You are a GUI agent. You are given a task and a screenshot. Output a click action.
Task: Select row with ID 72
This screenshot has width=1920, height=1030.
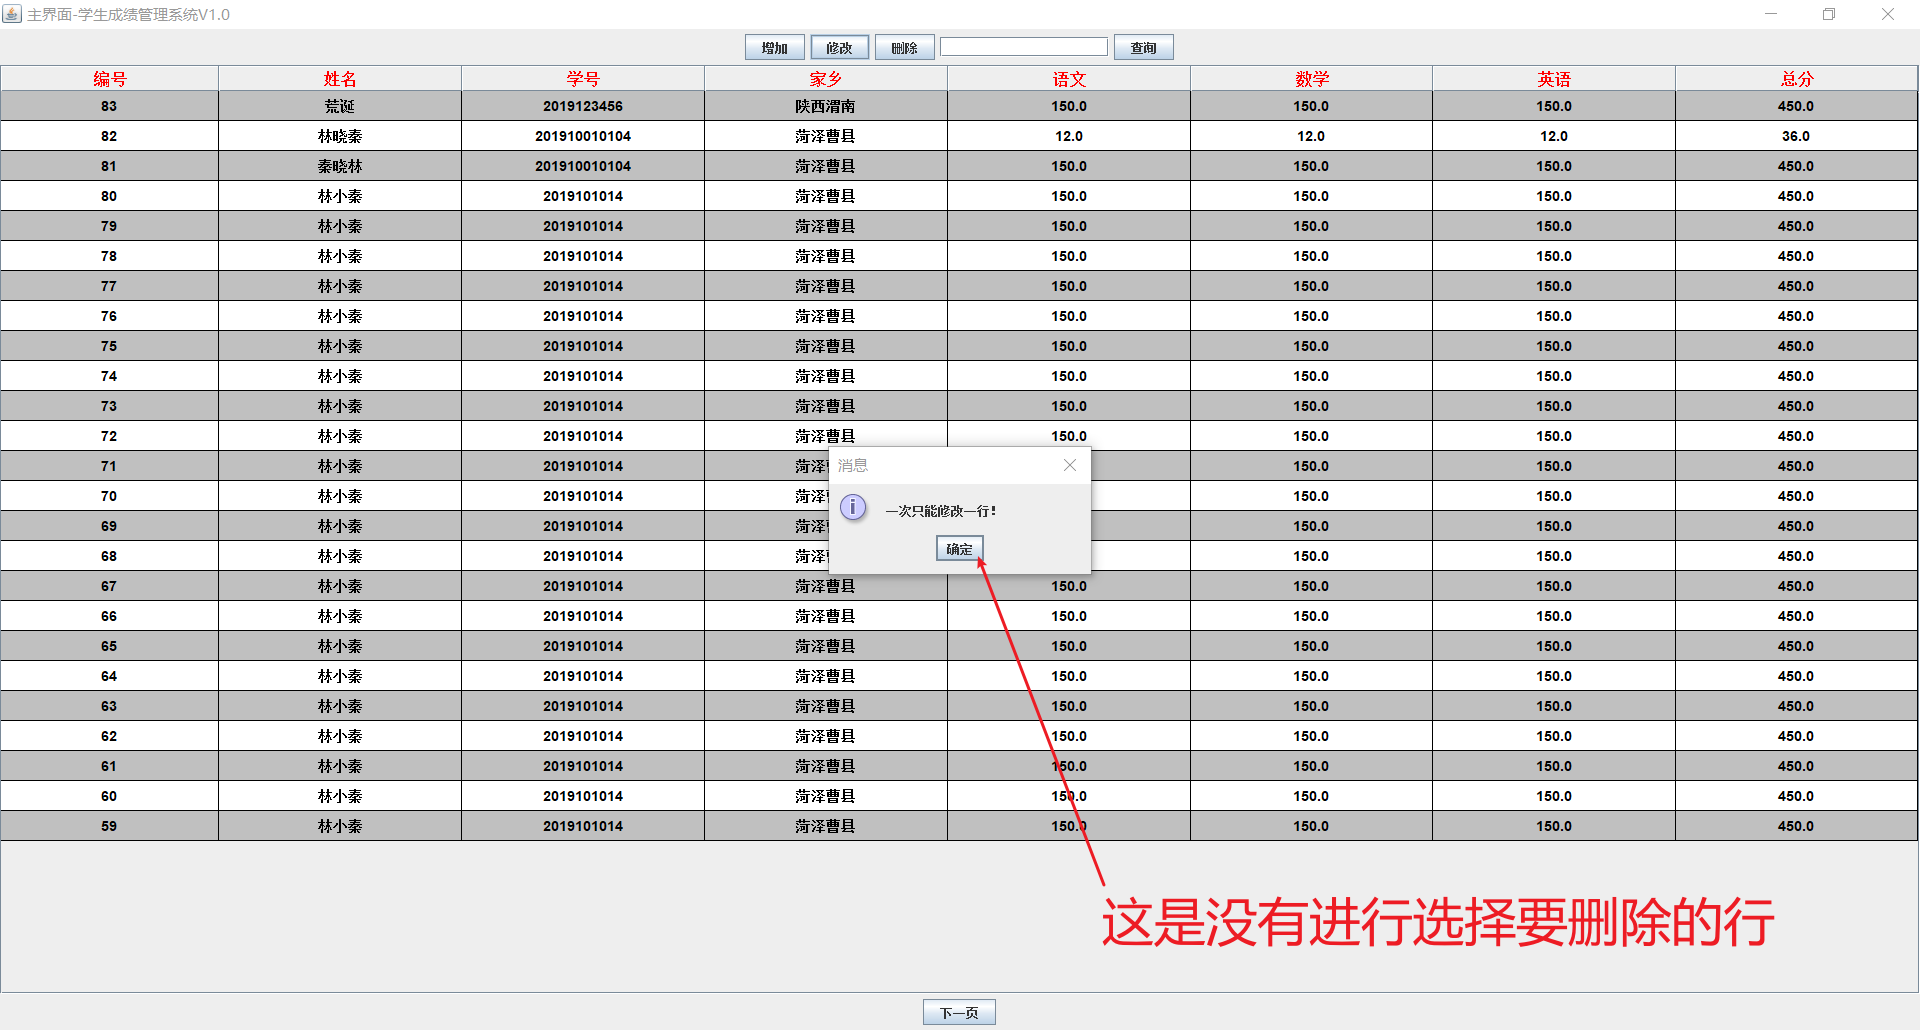[x=959, y=436]
